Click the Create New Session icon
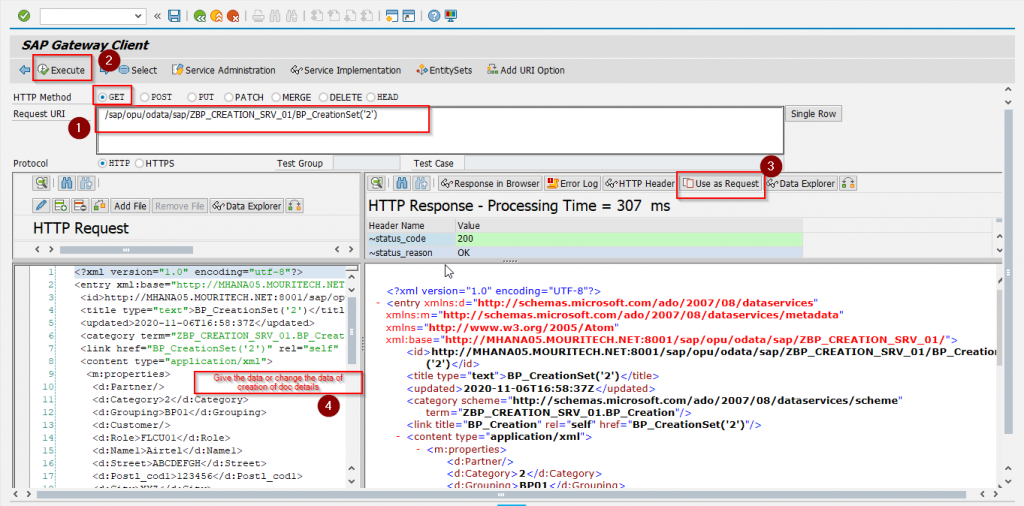 pyautogui.click(x=392, y=16)
